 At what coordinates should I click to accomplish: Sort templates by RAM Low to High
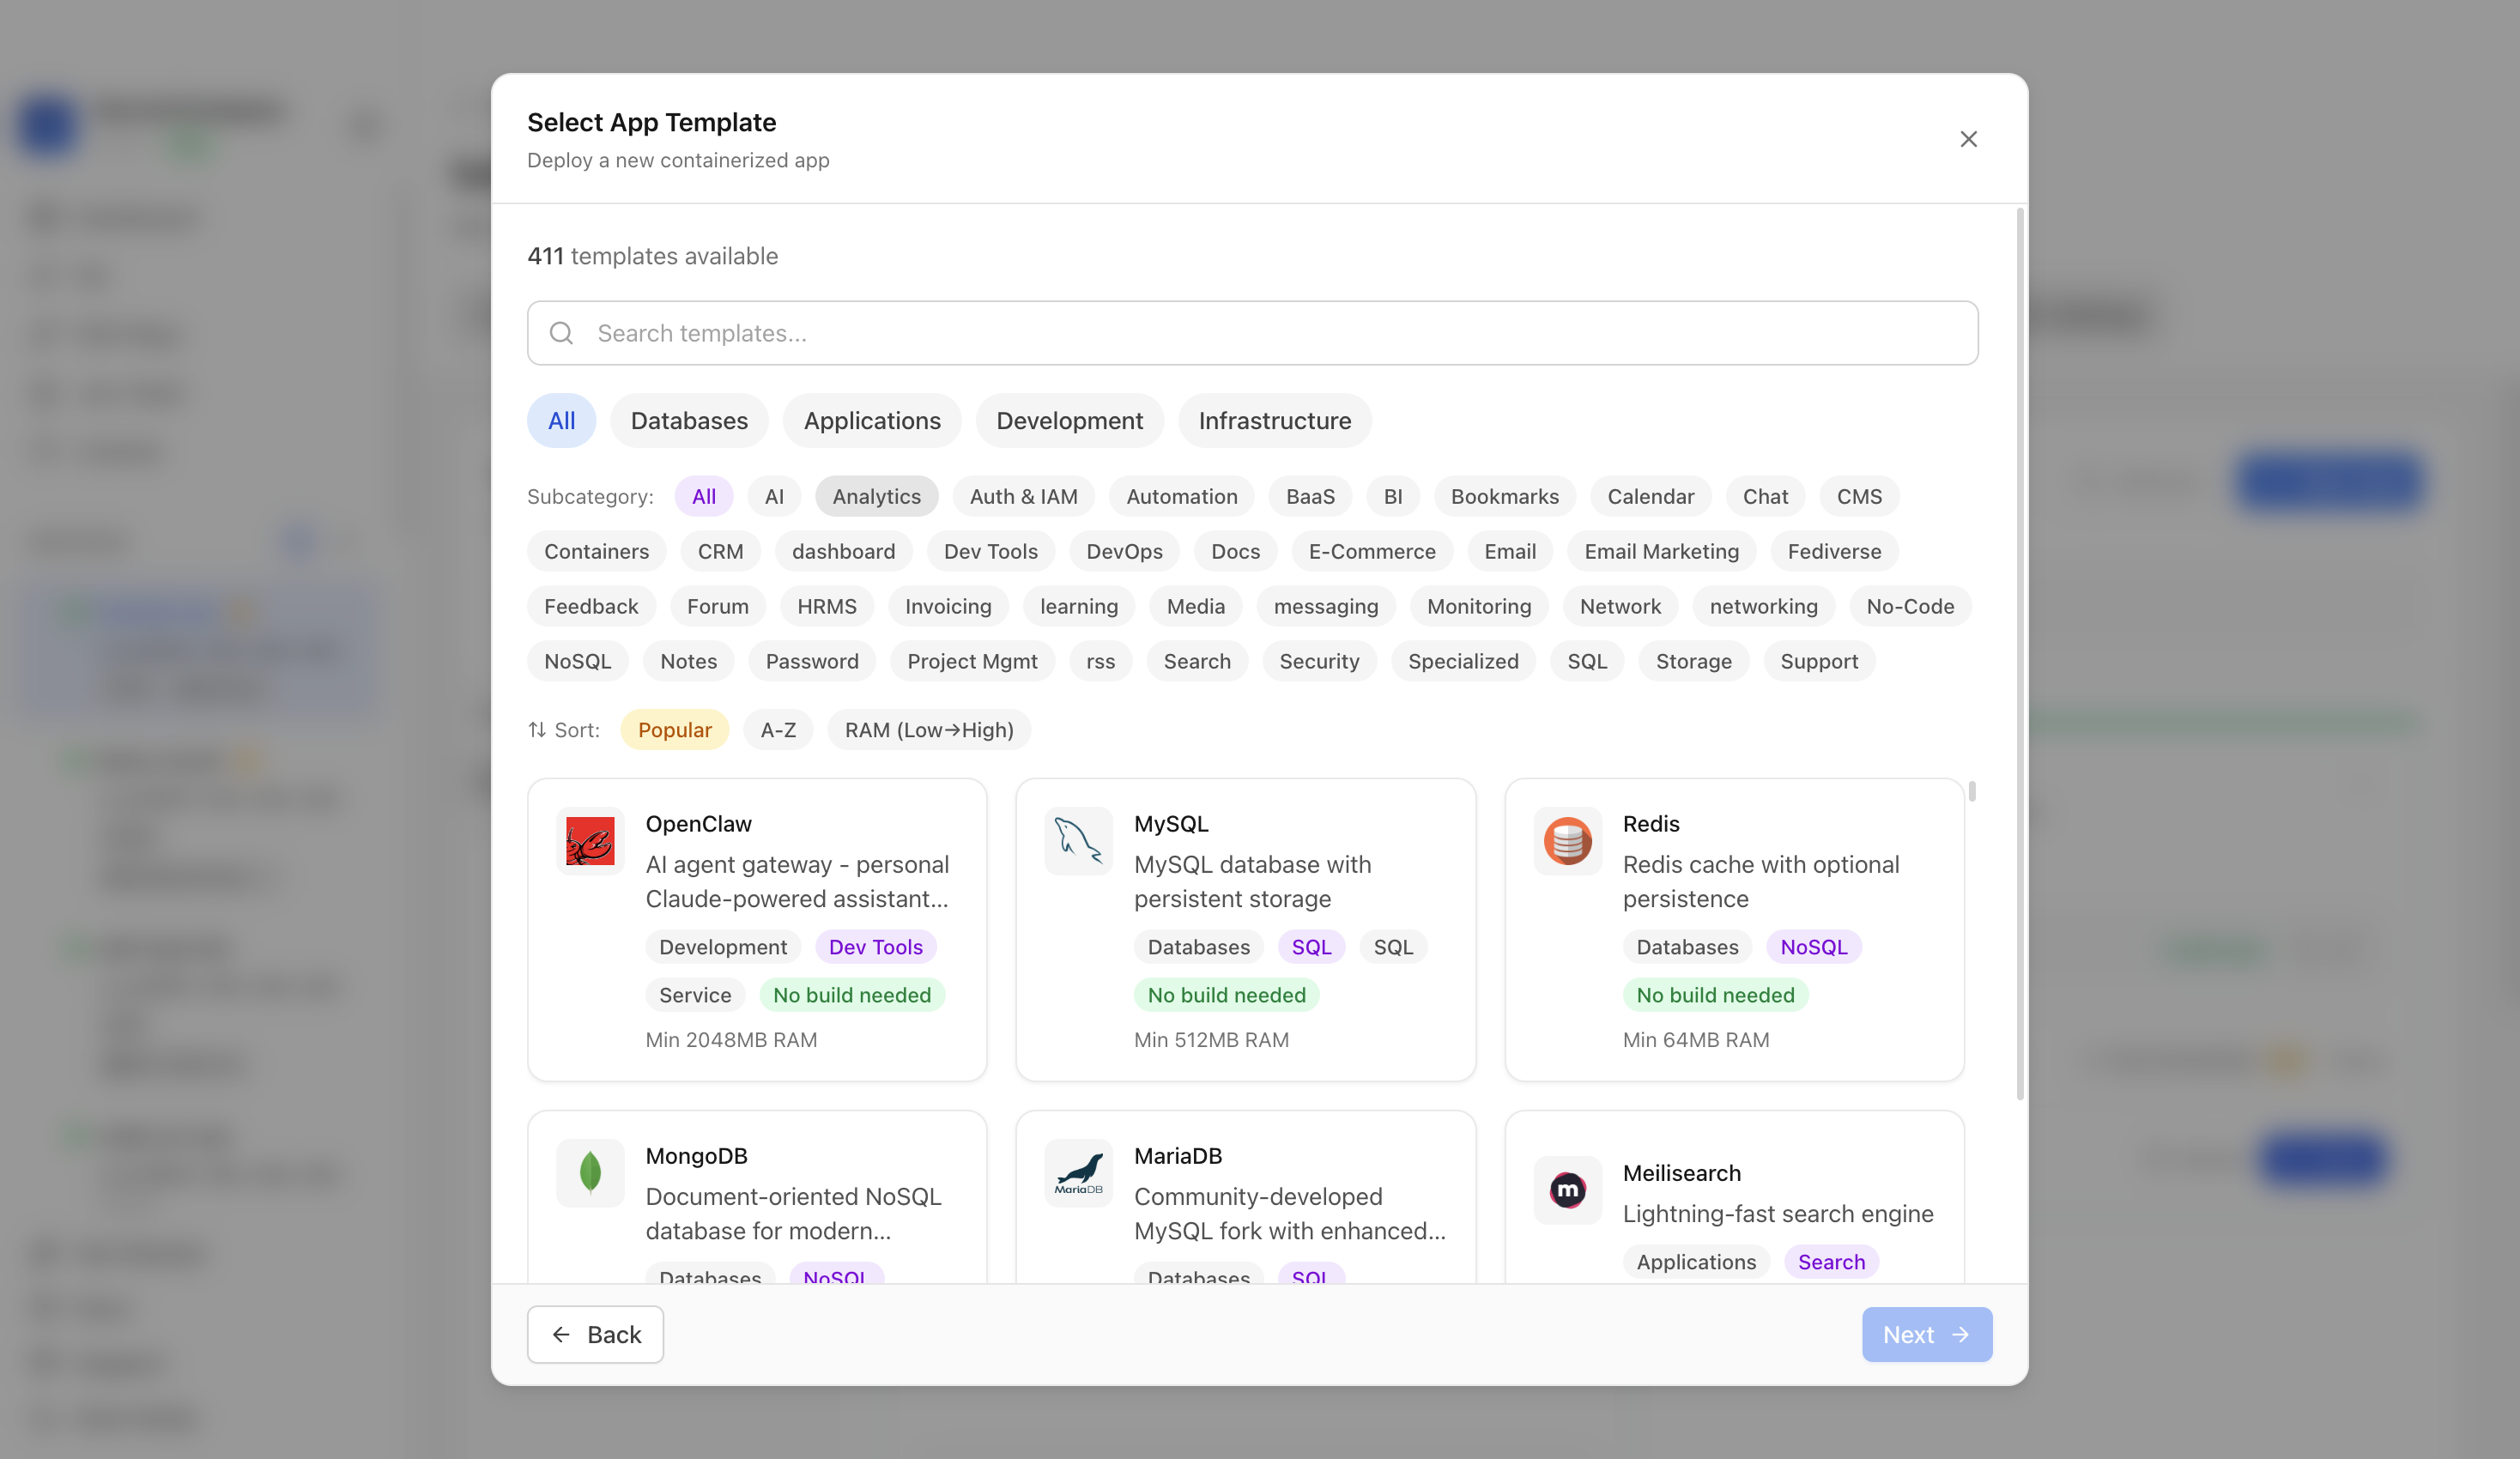(x=928, y=730)
